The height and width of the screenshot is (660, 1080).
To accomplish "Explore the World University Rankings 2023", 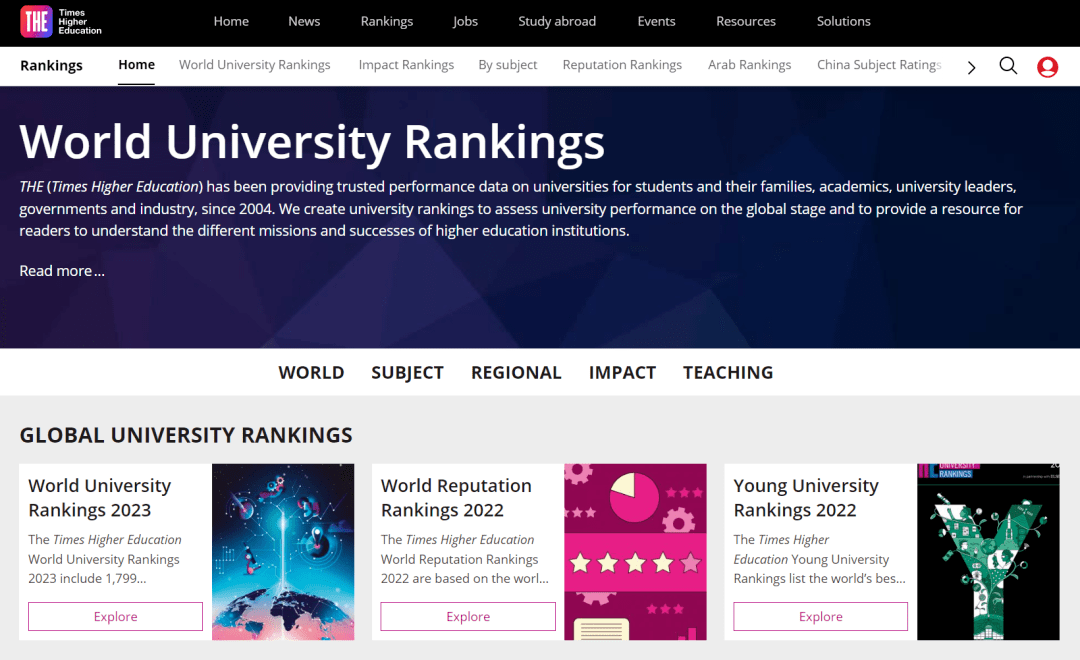I will pos(115,616).
